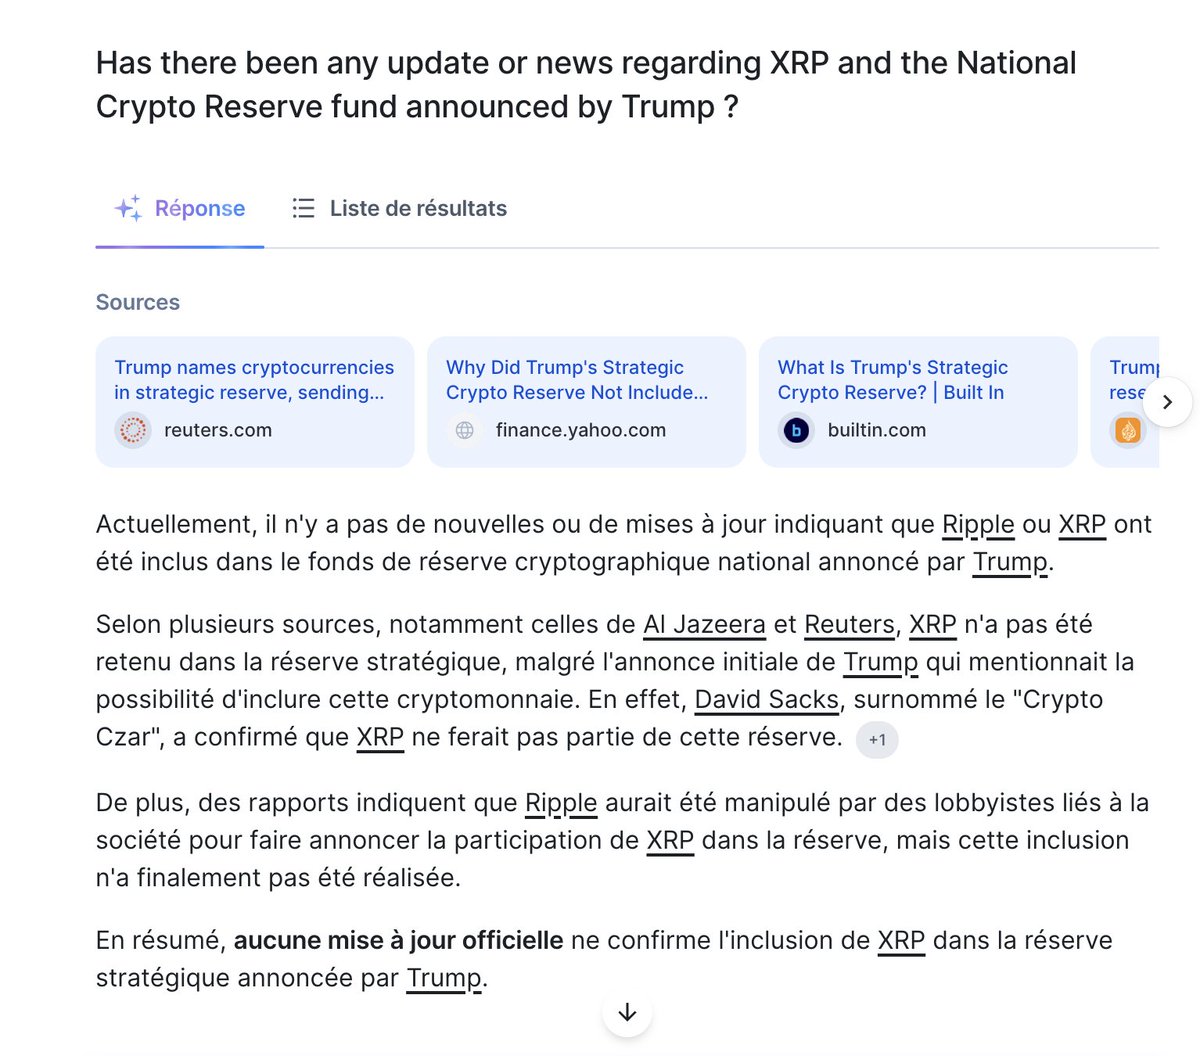Show next sources with right chevron
Viewport: 1200px width, 1056px height.
click(x=1166, y=402)
